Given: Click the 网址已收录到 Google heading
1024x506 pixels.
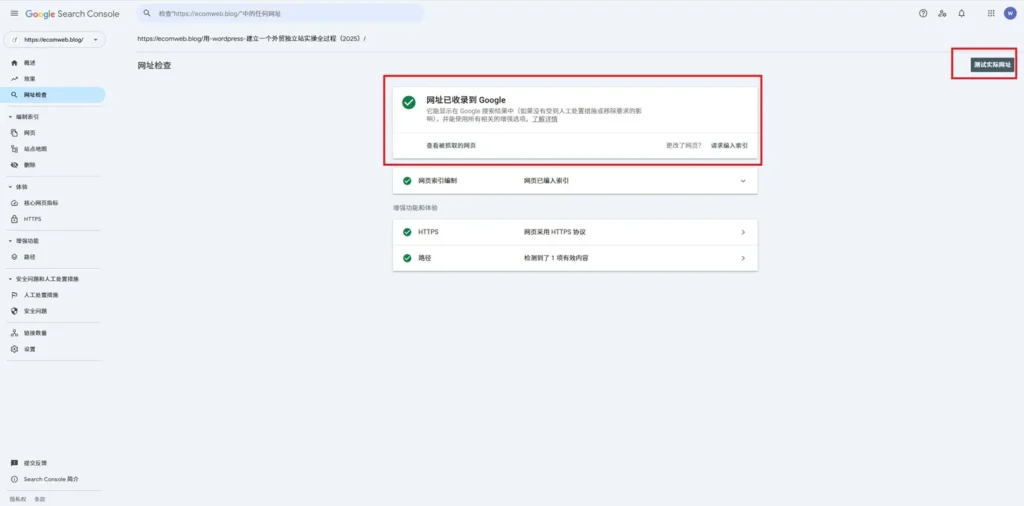Looking at the screenshot, I should tap(466, 100).
